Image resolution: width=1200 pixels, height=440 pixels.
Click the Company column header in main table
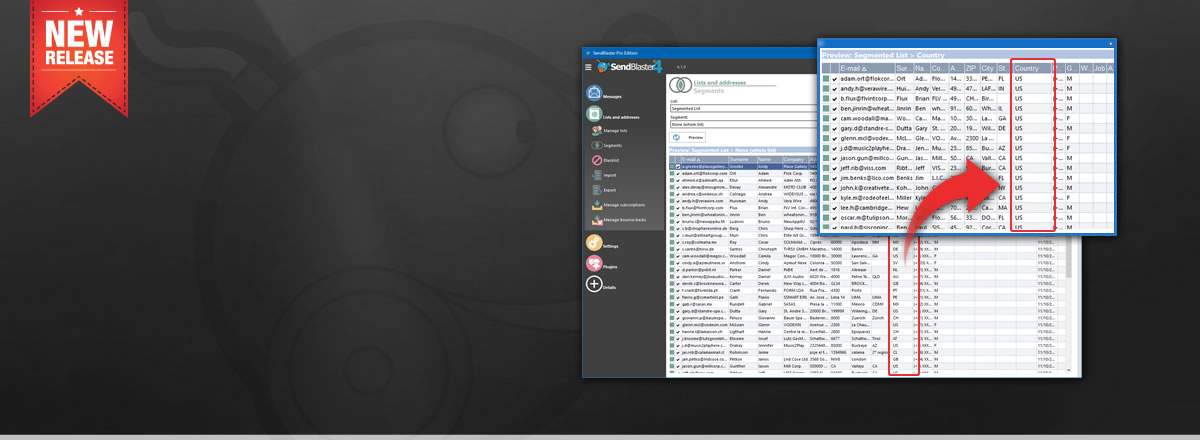pos(795,159)
